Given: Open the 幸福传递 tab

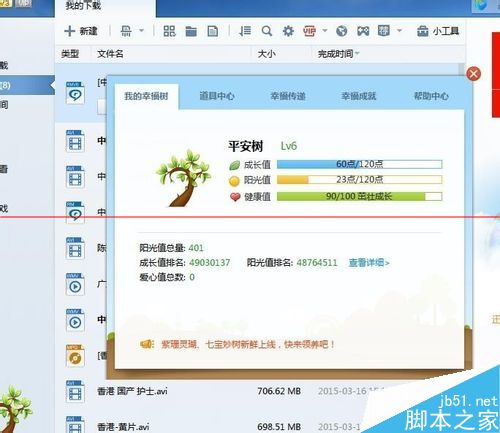Looking at the screenshot, I should [x=288, y=96].
